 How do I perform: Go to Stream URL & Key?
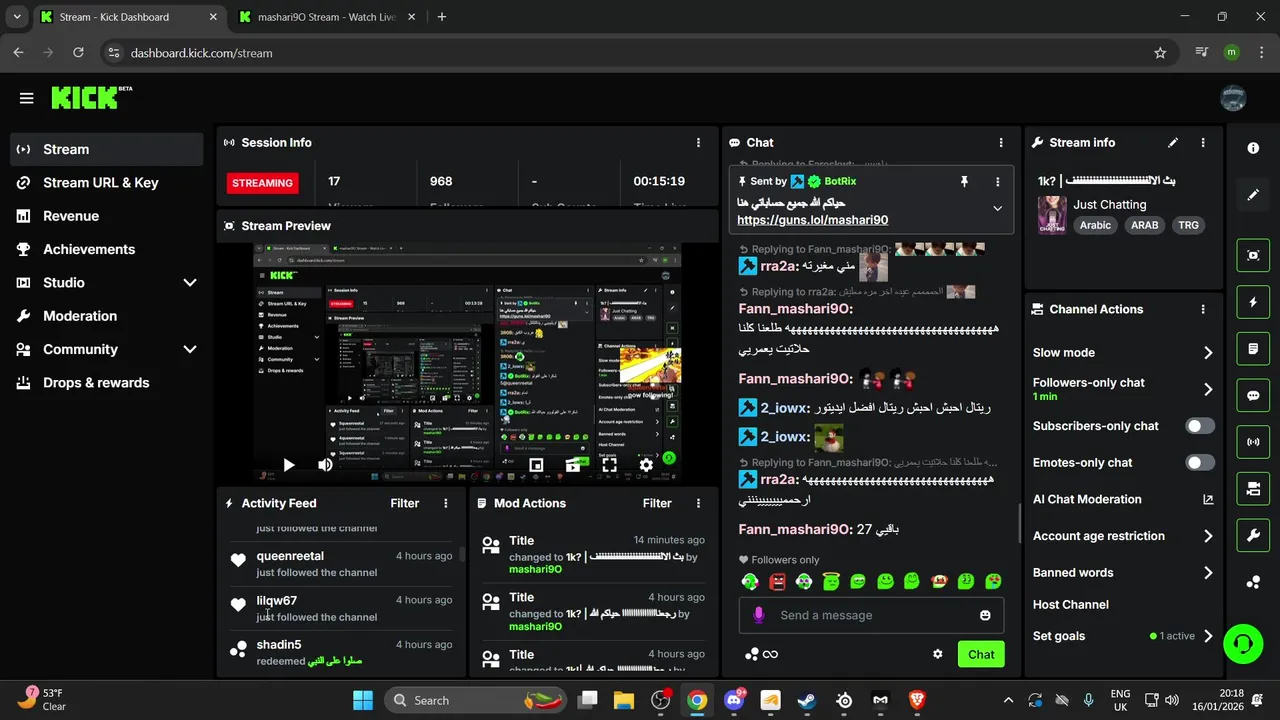point(107,183)
